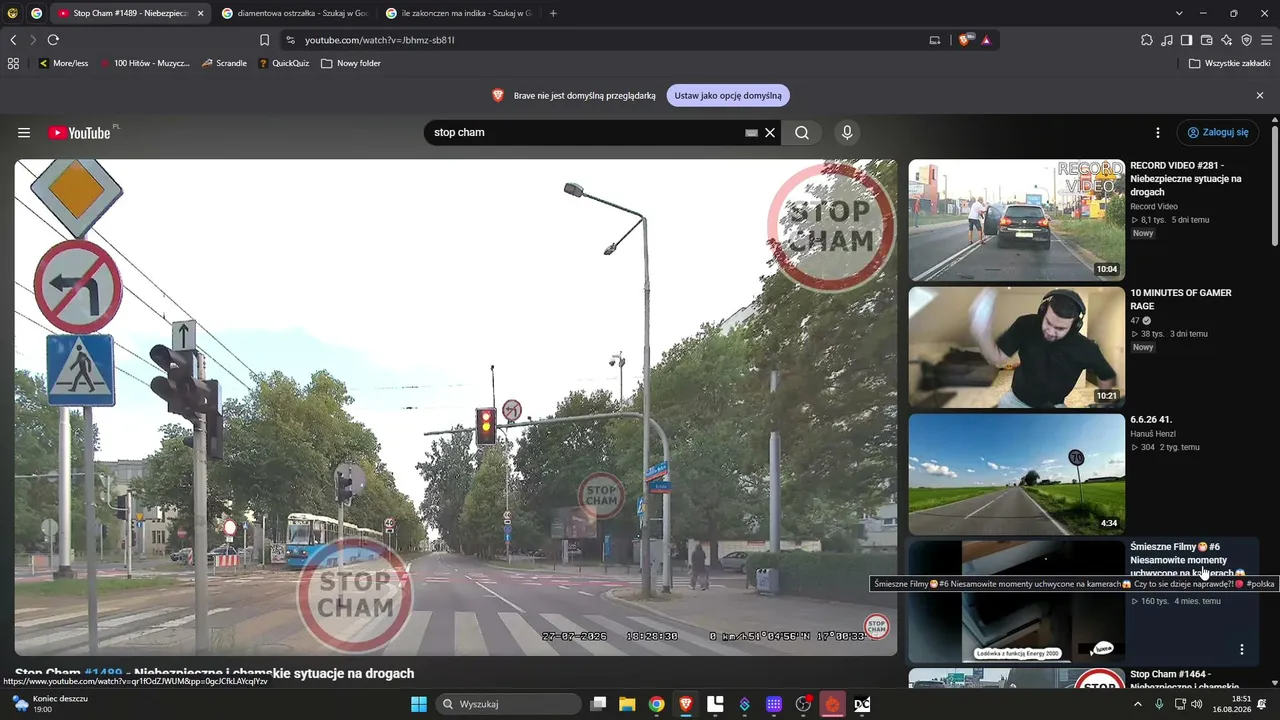The image size is (1280, 720).
Task: Click Ustaw jako opcję domyślną button
Action: (x=728, y=95)
